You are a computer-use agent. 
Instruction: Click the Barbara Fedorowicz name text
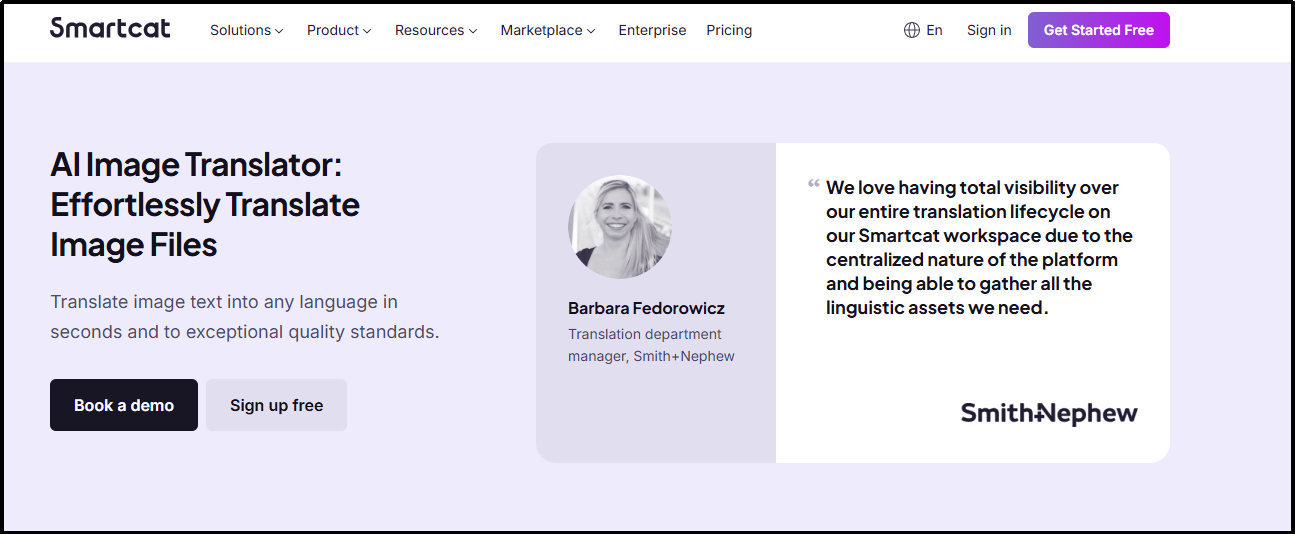(646, 308)
